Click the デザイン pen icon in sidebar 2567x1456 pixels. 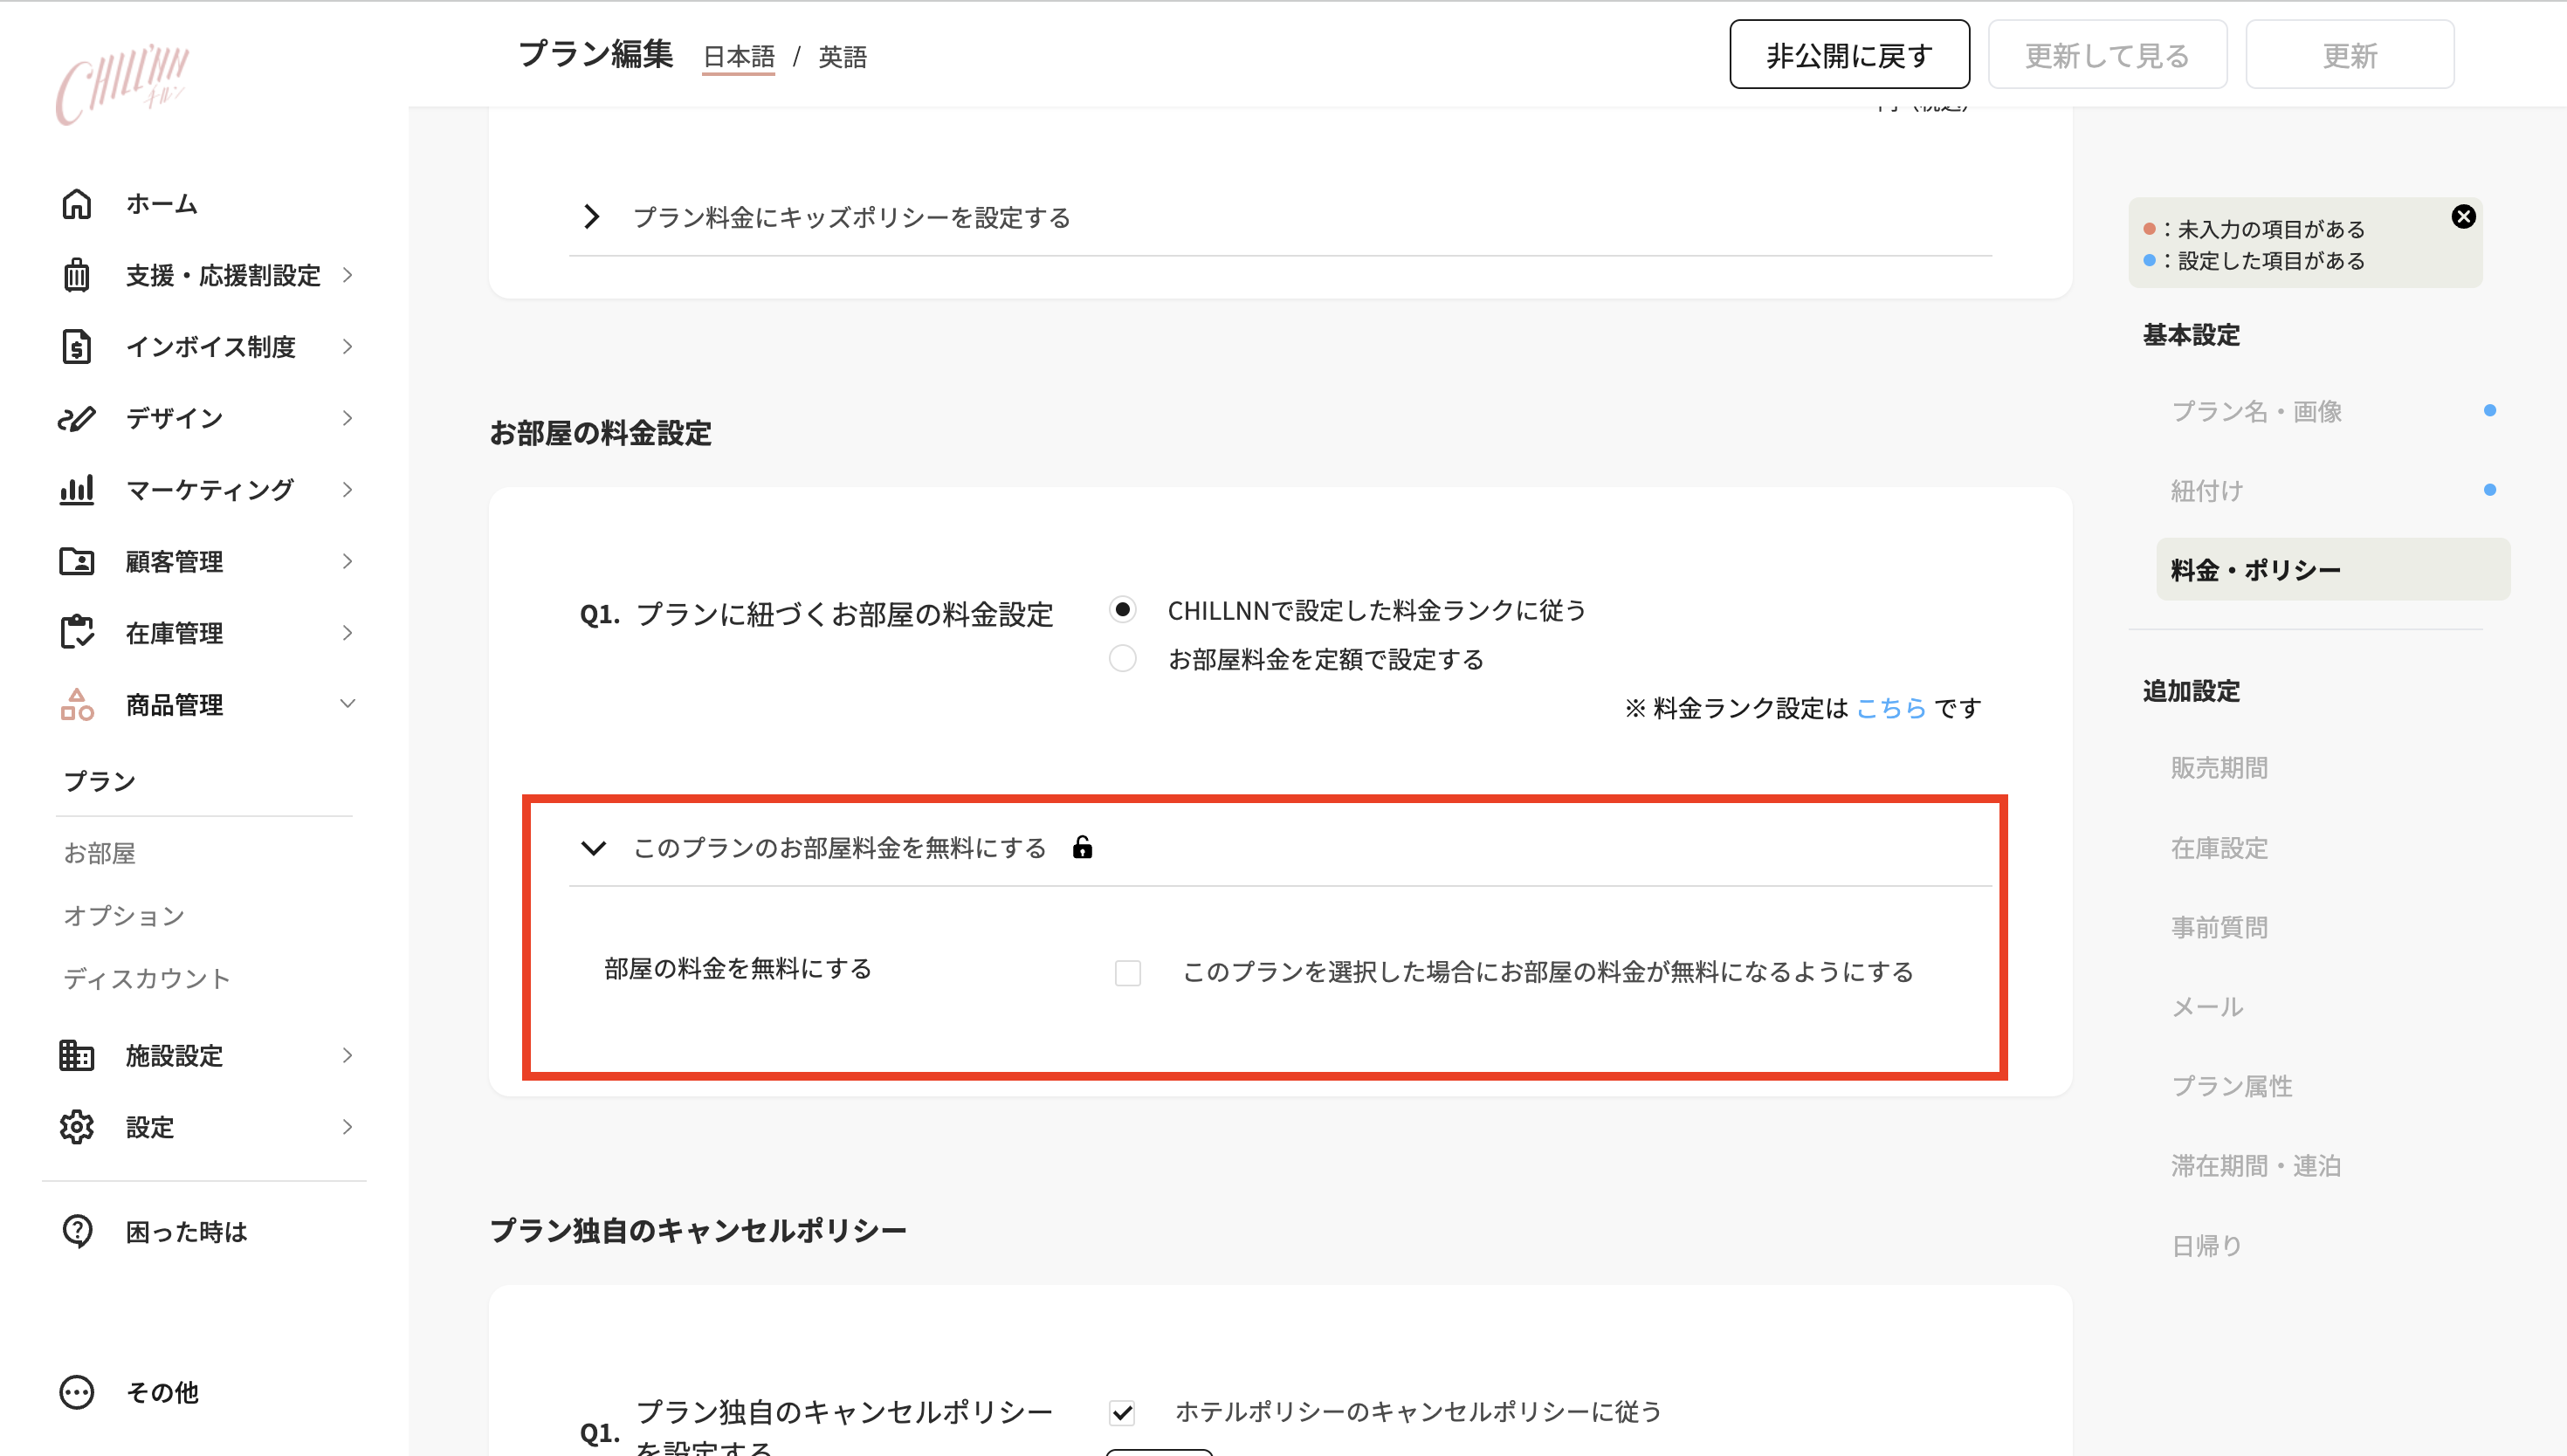(76, 418)
